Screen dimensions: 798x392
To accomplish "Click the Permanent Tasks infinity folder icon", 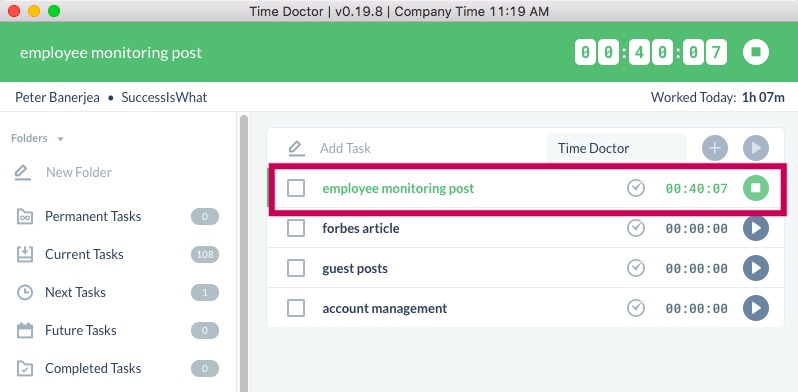I will pyautogui.click(x=25, y=216).
